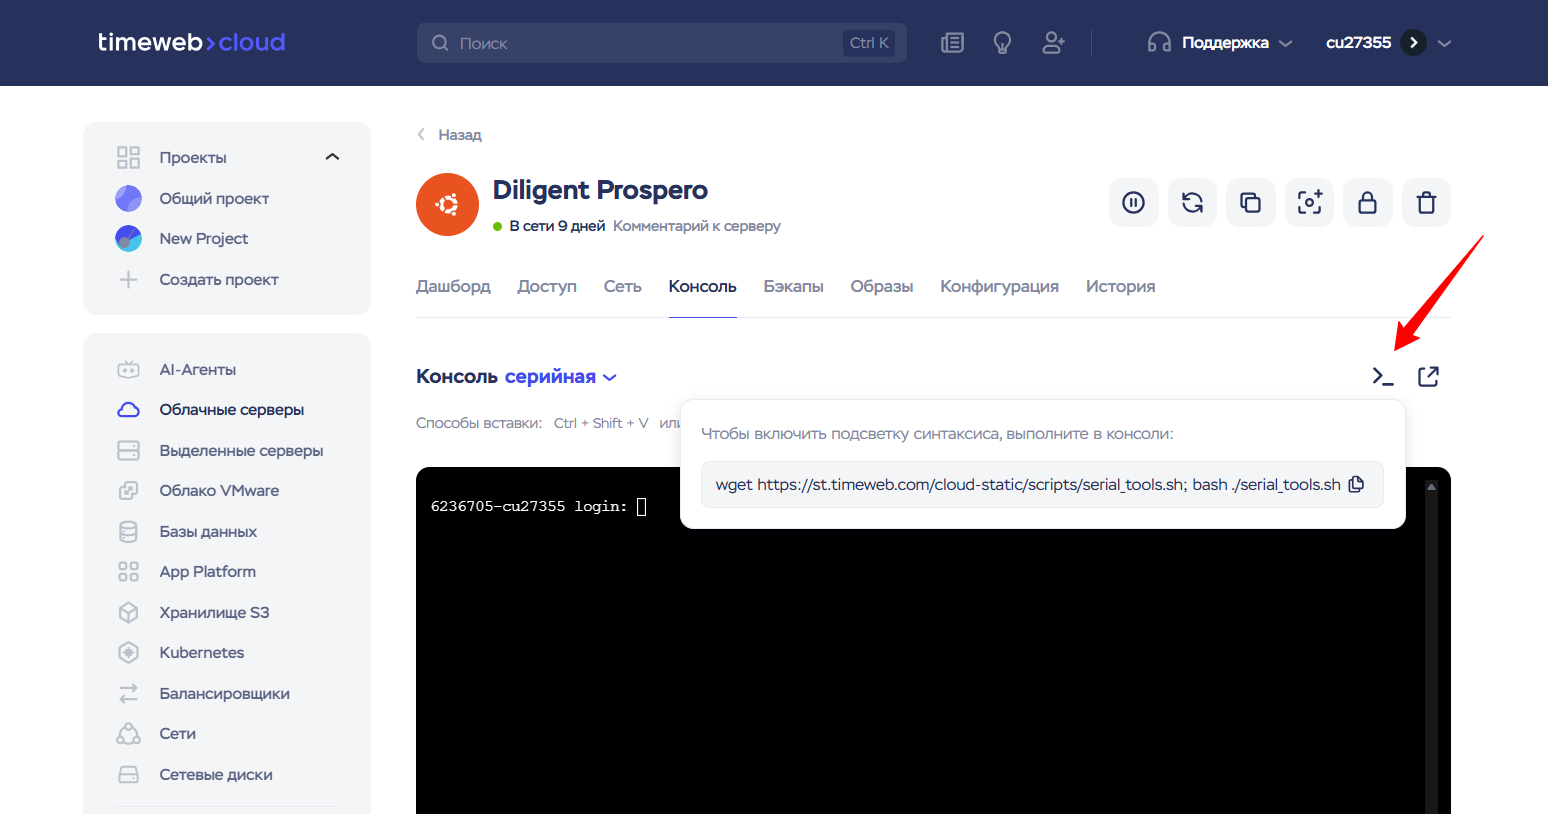The image size is (1548, 814).
Task: Click Комментарий к серверу link
Action: [x=696, y=226]
